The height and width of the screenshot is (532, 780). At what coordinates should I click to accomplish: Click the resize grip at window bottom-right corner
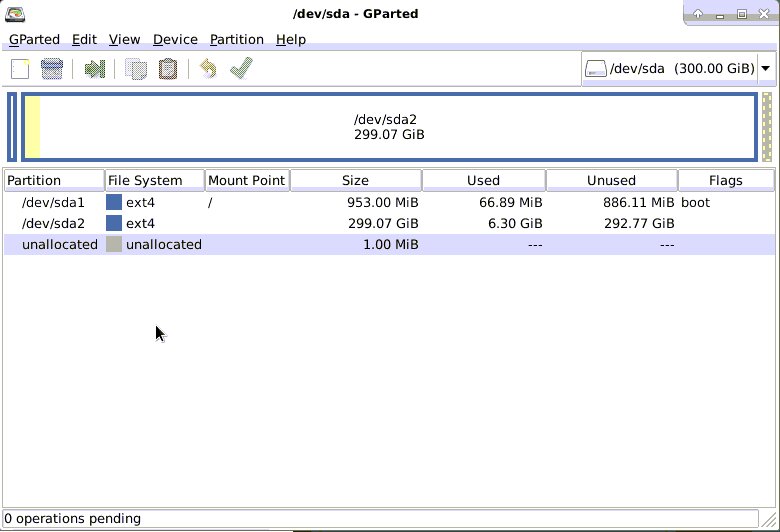[769, 519]
